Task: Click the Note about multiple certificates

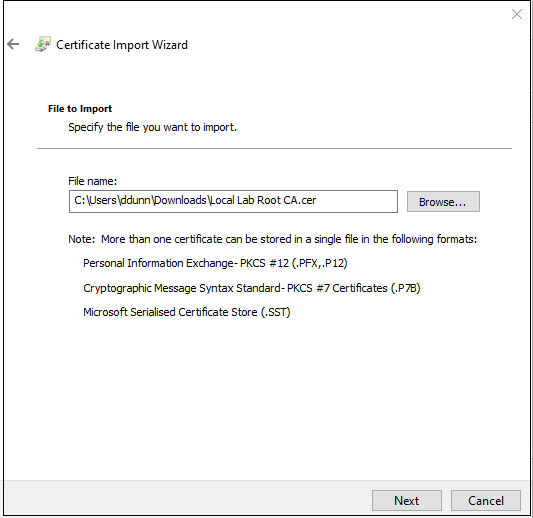Action: tap(273, 239)
